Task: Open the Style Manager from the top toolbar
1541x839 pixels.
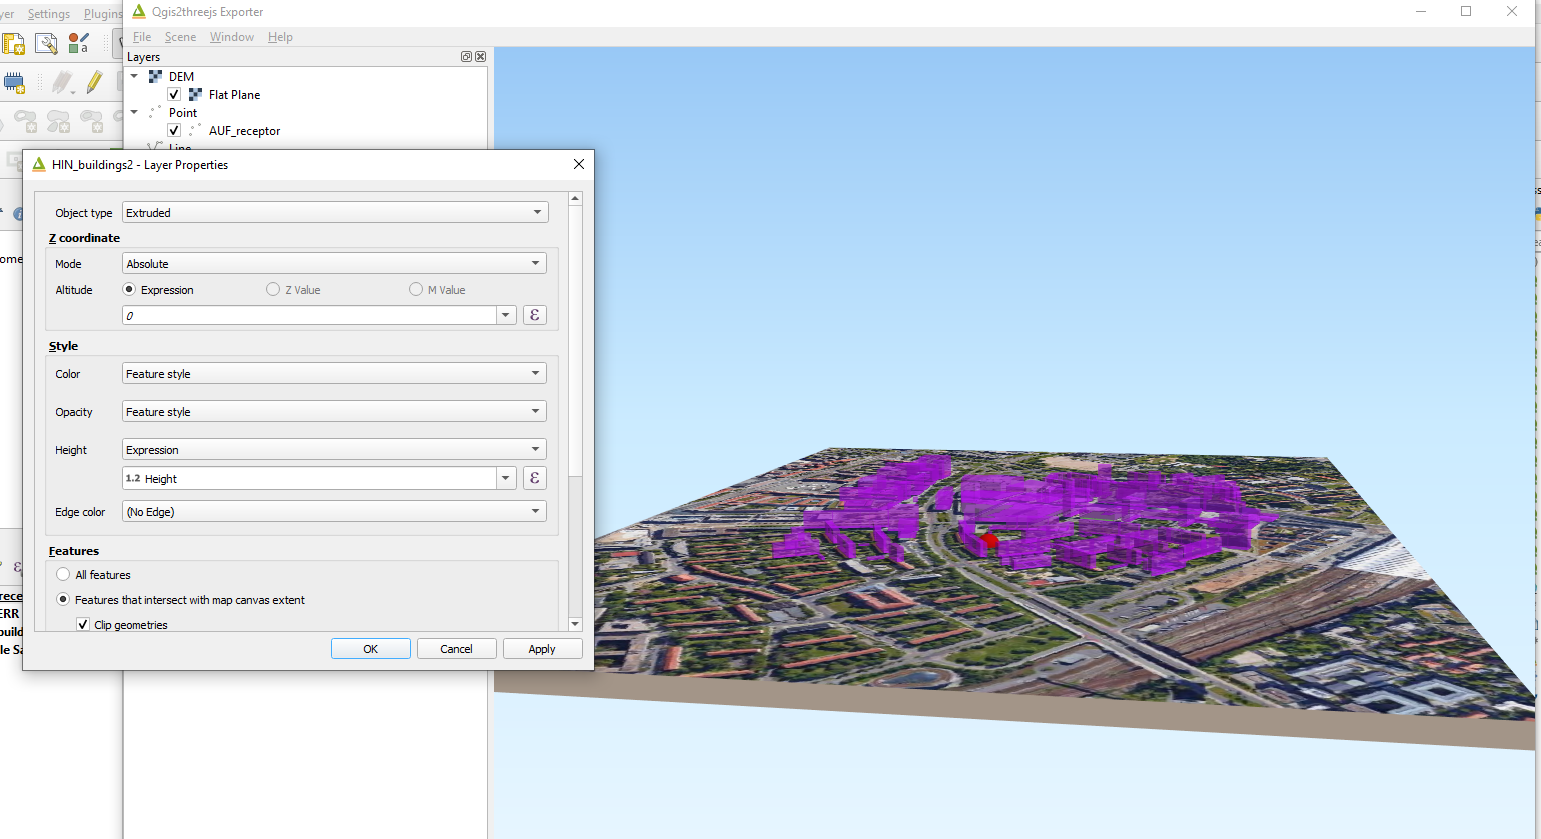Action: [x=79, y=44]
